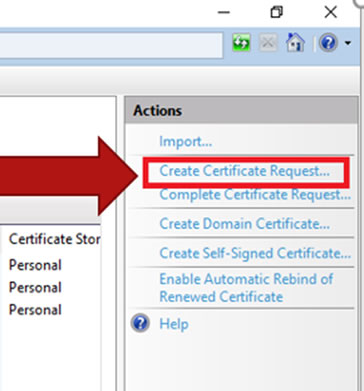Click the green refresh page icon

coord(241,43)
